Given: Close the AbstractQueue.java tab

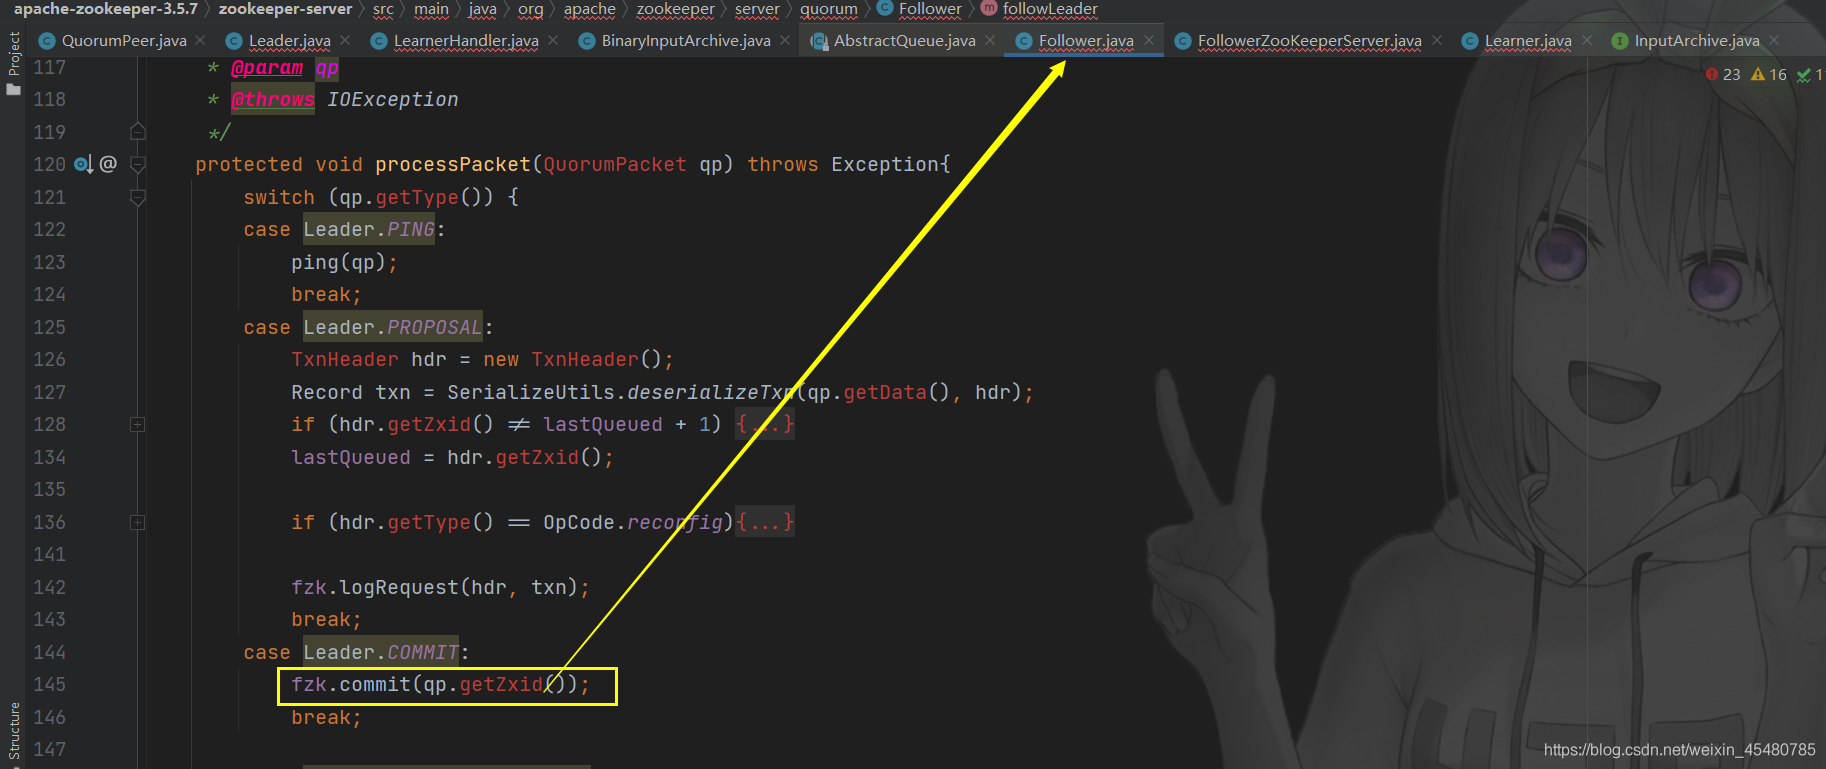Looking at the screenshot, I should [990, 40].
